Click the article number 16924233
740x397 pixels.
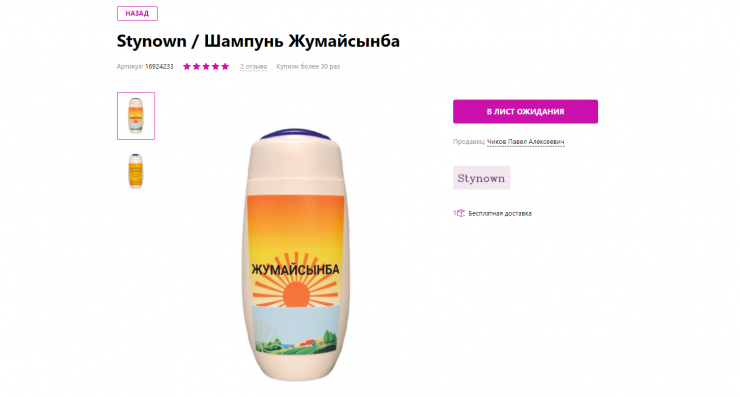tap(159, 67)
